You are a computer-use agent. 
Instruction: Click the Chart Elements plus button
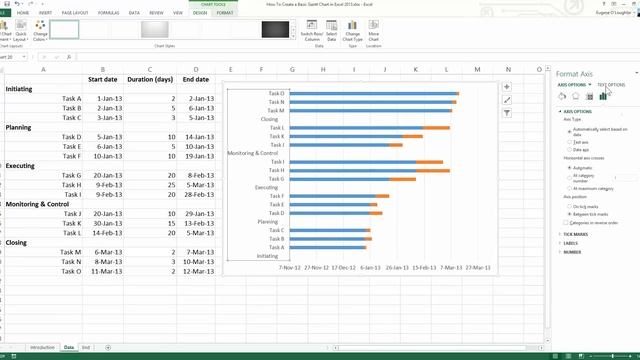coord(507,87)
